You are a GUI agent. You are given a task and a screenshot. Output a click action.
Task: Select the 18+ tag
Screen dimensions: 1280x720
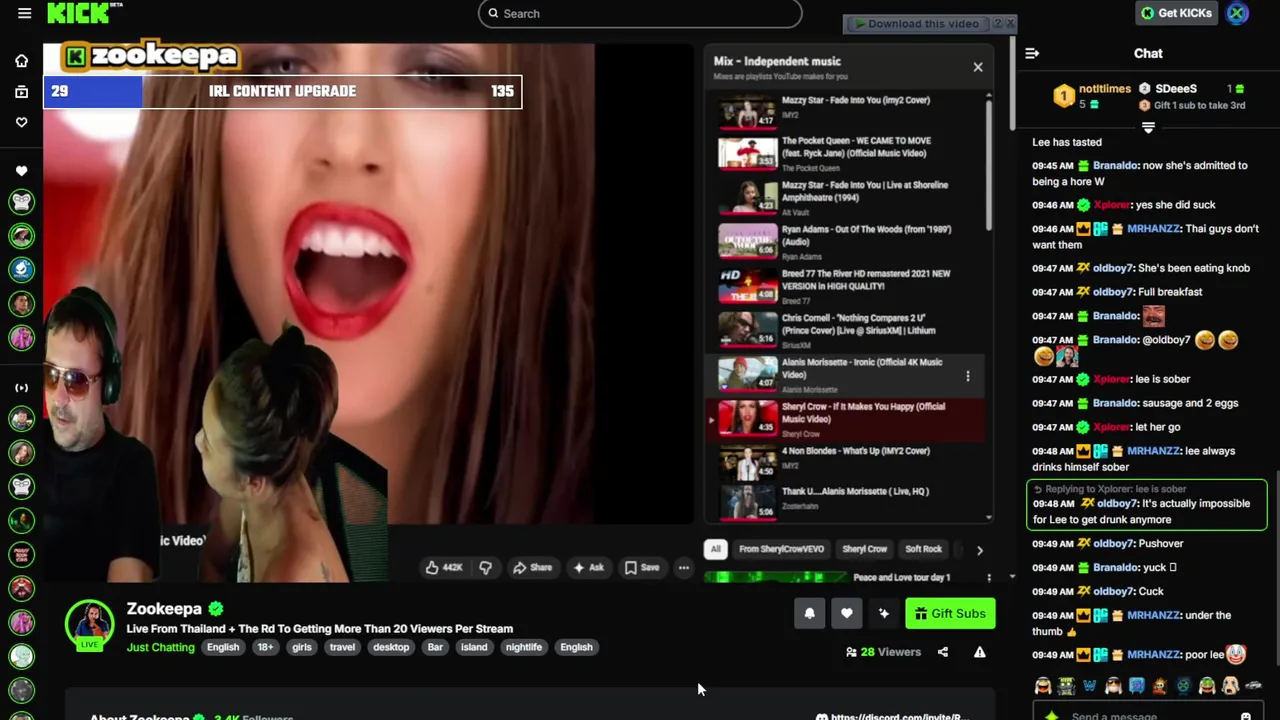pos(265,647)
